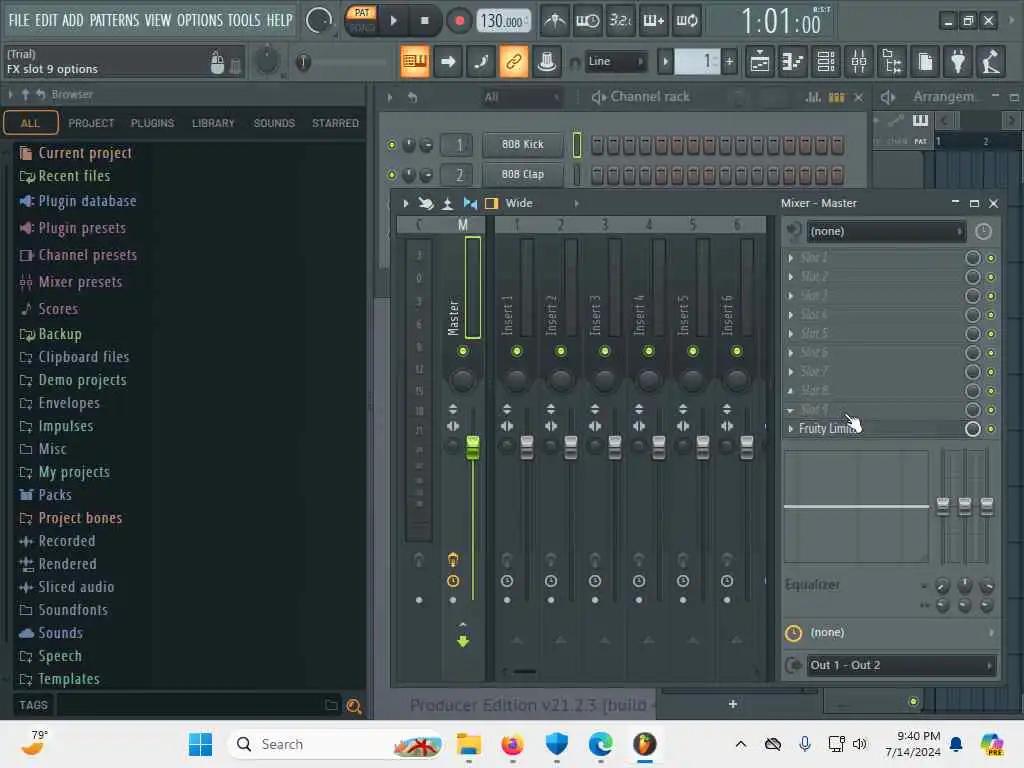
Task: Expand Mixer presets folder
Action: click(80, 282)
